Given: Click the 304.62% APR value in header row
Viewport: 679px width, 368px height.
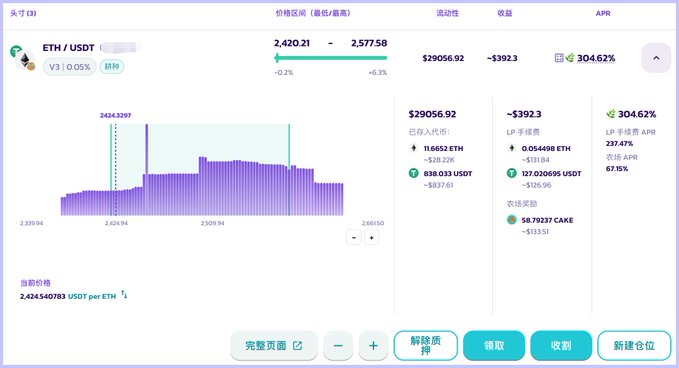Looking at the screenshot, I should (x=596, y=58).
